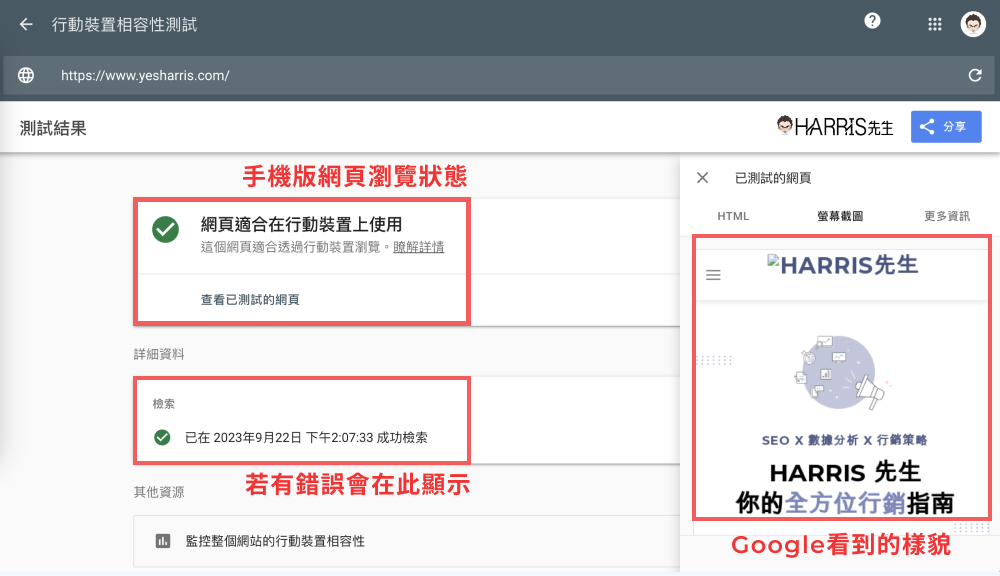
Task: Switch to the HTML tab
Action: click(x=733, y=216)
